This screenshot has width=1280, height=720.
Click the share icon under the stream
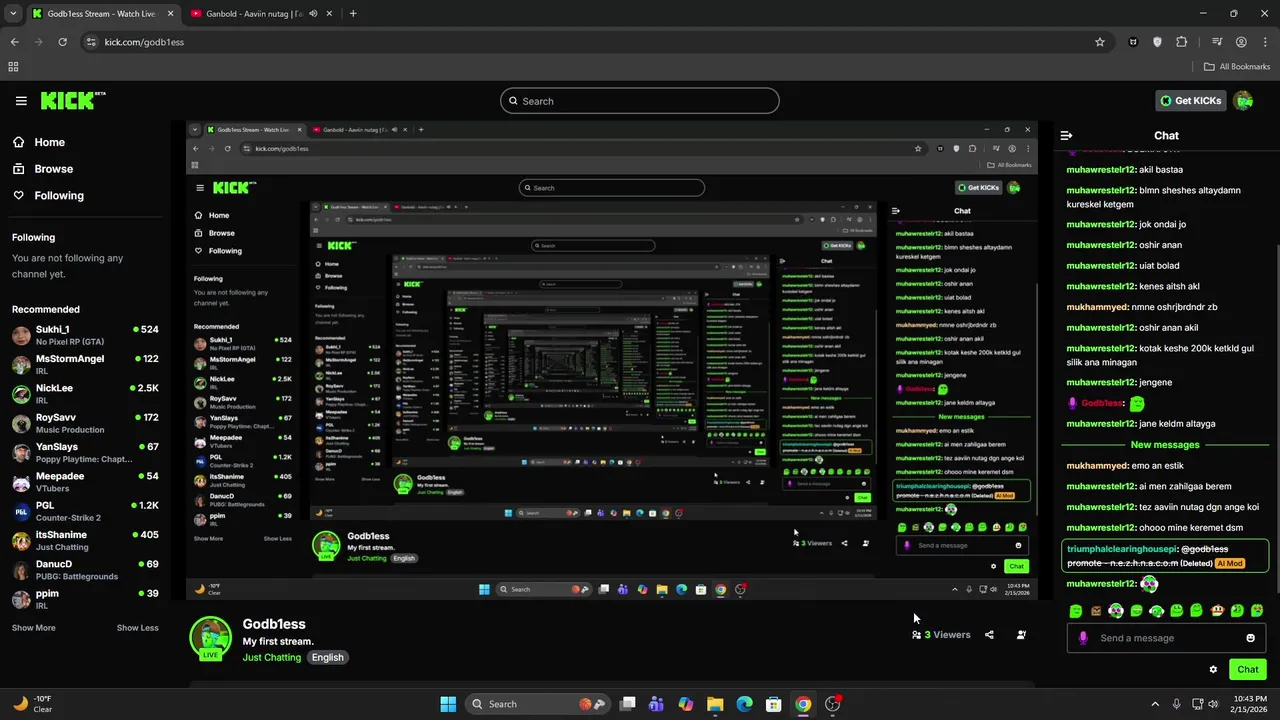tap(989, 634)
